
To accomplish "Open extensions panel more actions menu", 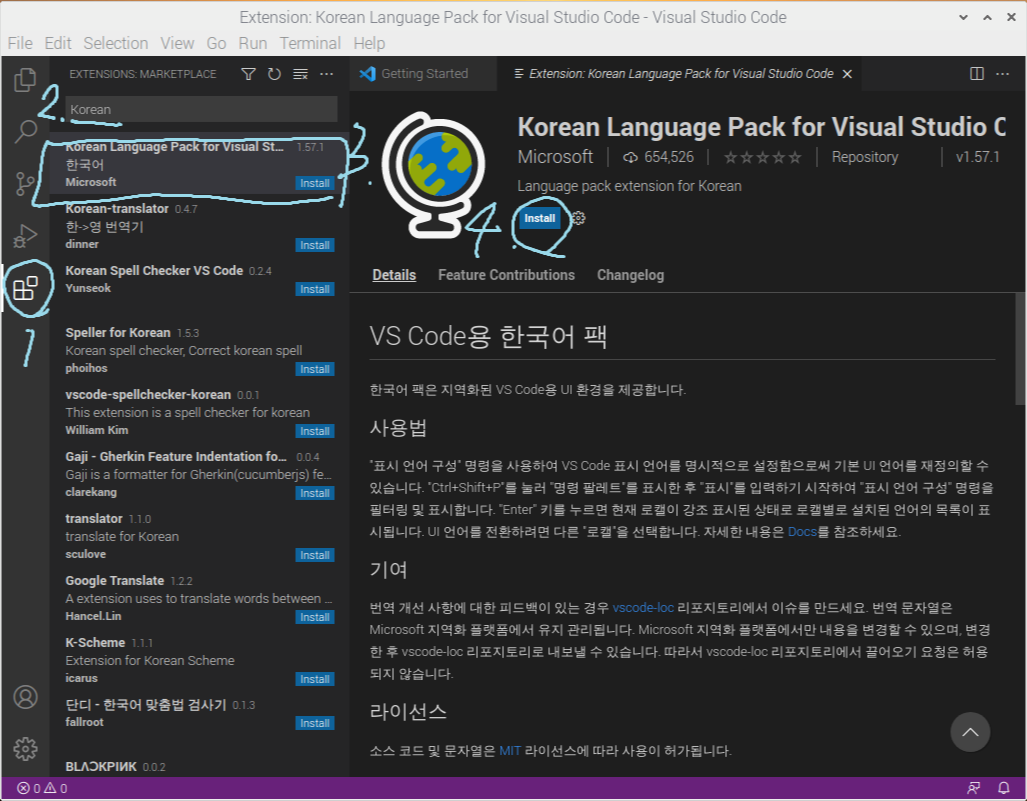I will tap(326, 74).
